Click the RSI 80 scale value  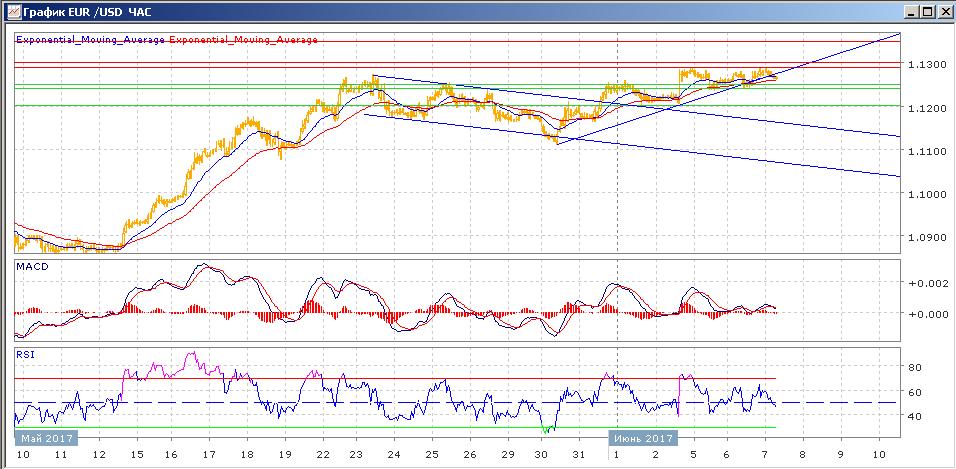coord(914,367)
